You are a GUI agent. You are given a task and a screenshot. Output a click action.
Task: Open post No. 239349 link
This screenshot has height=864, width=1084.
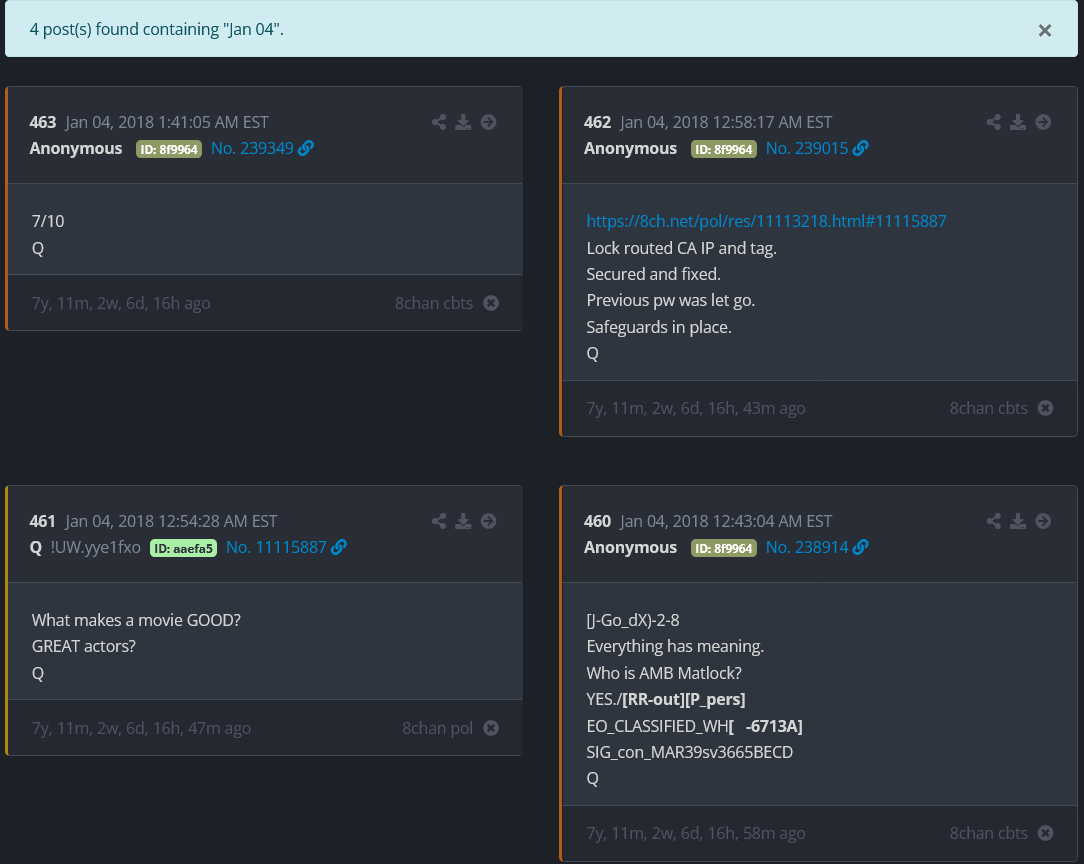(x=262, y=148)
